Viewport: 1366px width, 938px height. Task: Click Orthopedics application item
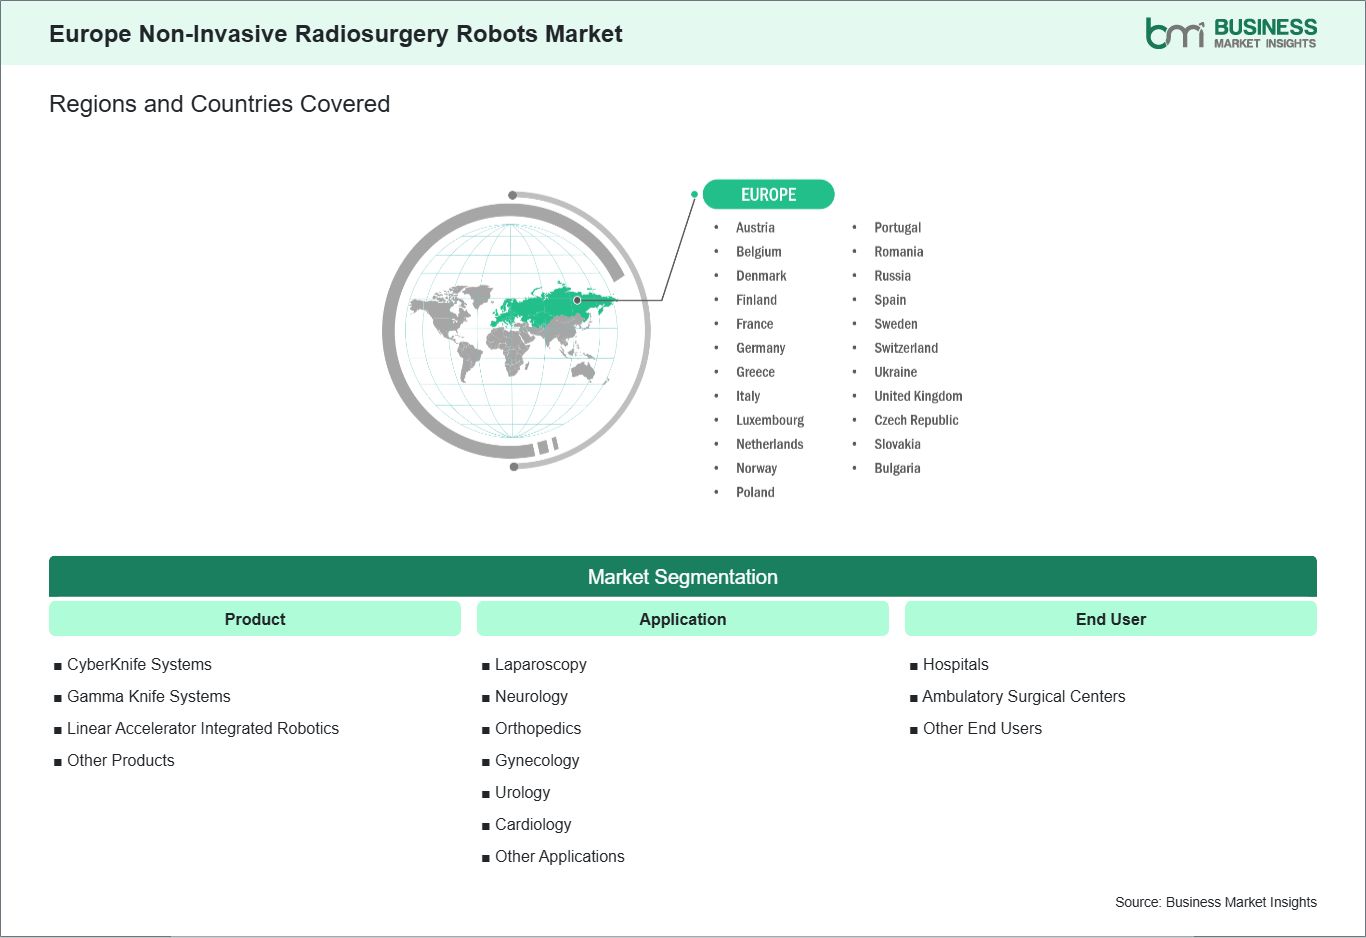pos(537,729)
